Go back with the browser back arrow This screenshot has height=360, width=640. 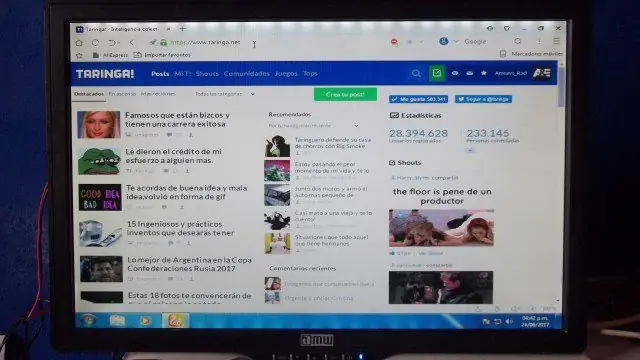tap(132, 42)
